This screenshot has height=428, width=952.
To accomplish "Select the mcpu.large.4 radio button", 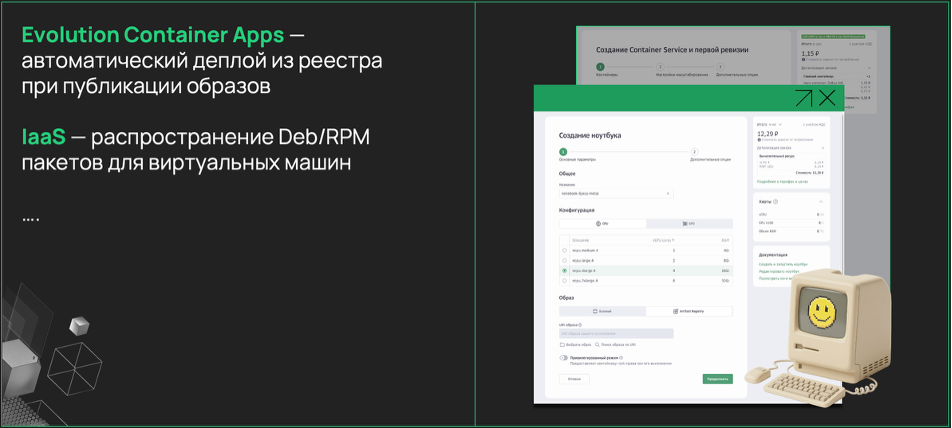I will [564, 260].
